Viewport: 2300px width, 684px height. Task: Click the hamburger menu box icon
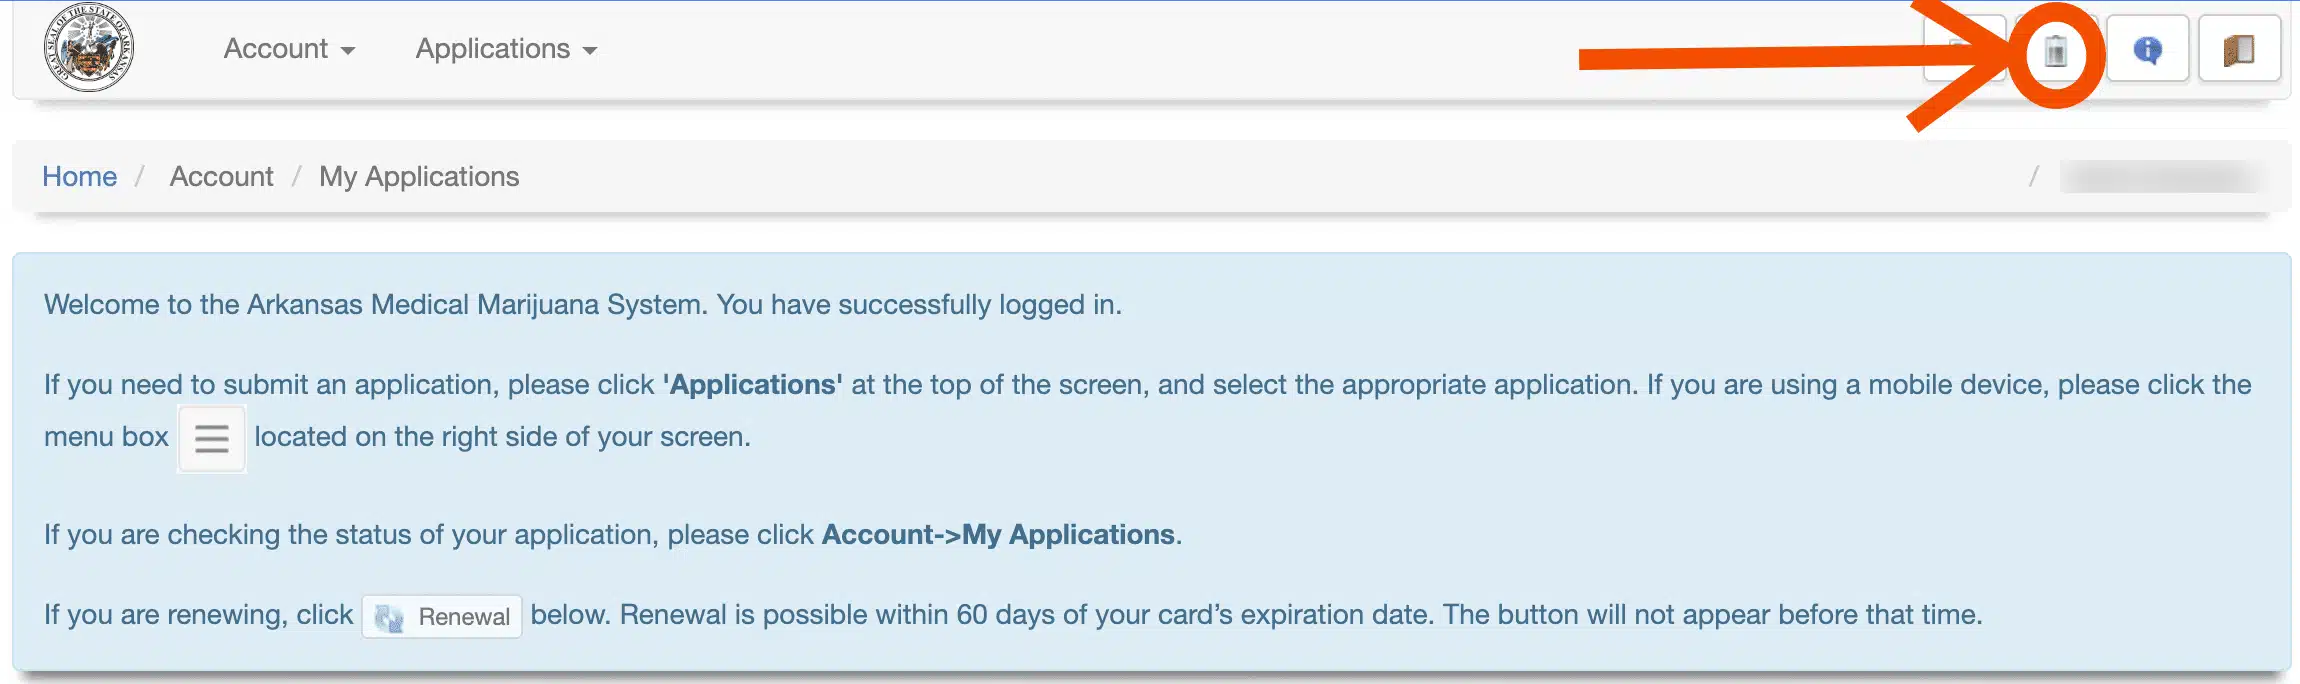point(212,438)
